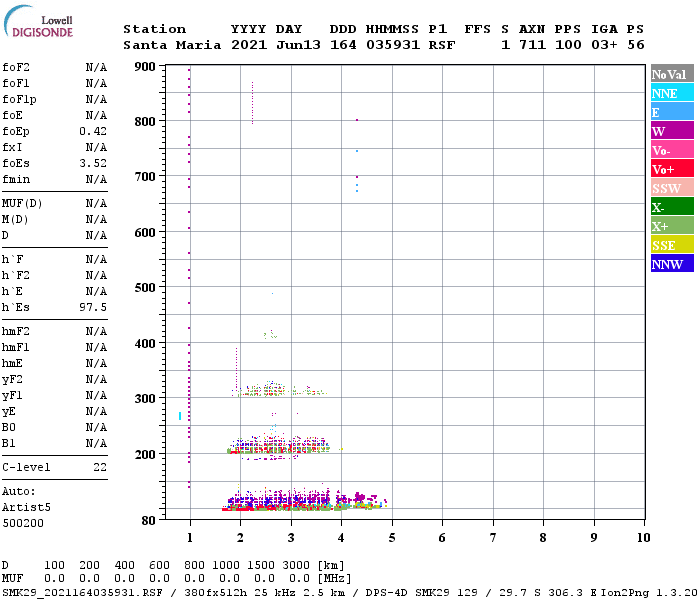
Task: Select the X+ light green swatch
Action: pyautogui.click(x=672, y=226)
